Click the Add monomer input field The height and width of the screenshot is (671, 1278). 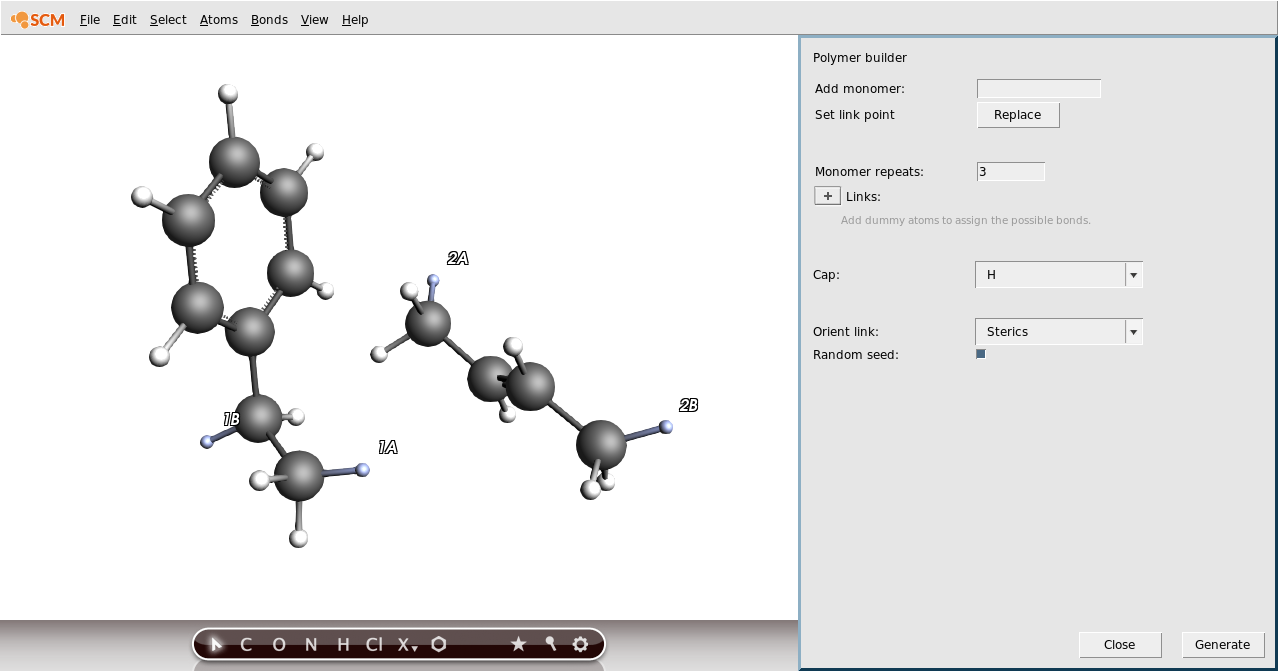coord(1038,88)
